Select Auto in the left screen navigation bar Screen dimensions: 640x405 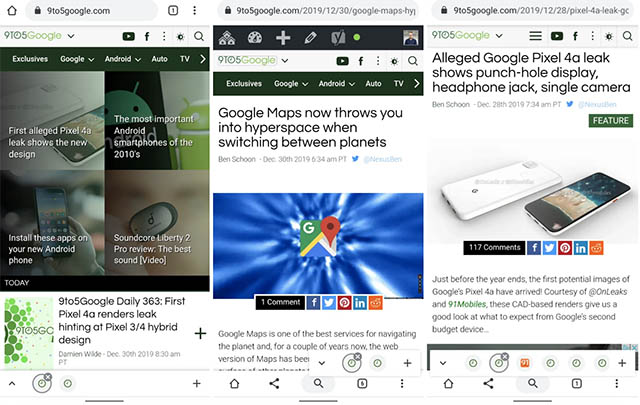click(159, 59)
